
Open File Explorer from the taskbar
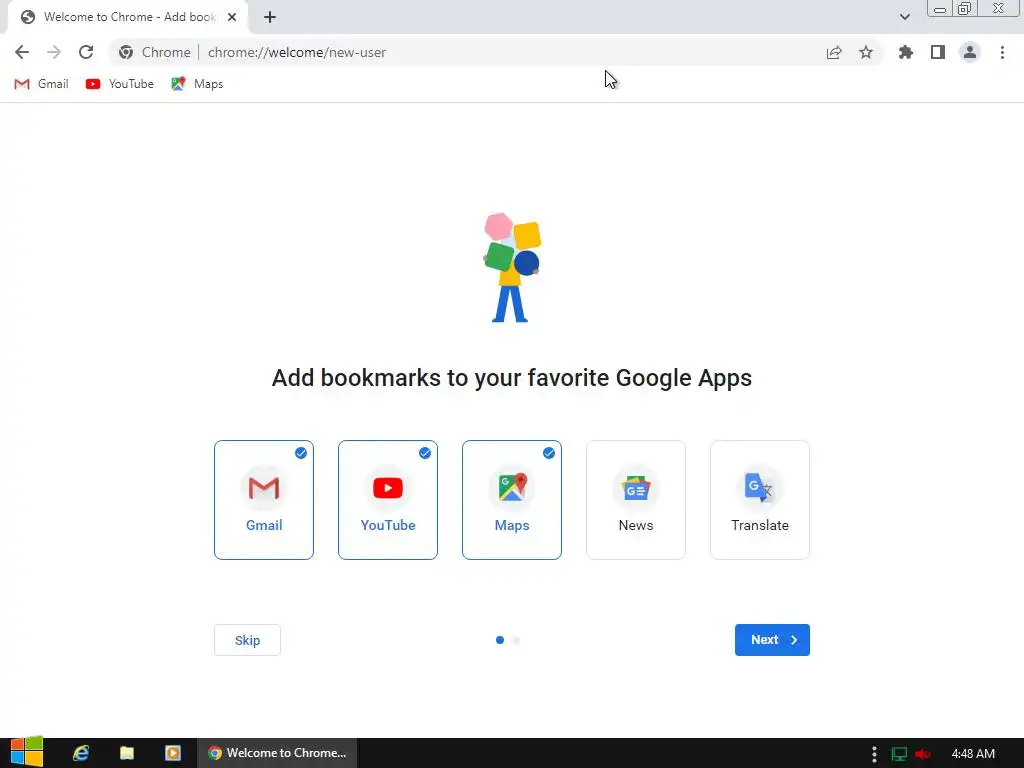pos(127,753)
